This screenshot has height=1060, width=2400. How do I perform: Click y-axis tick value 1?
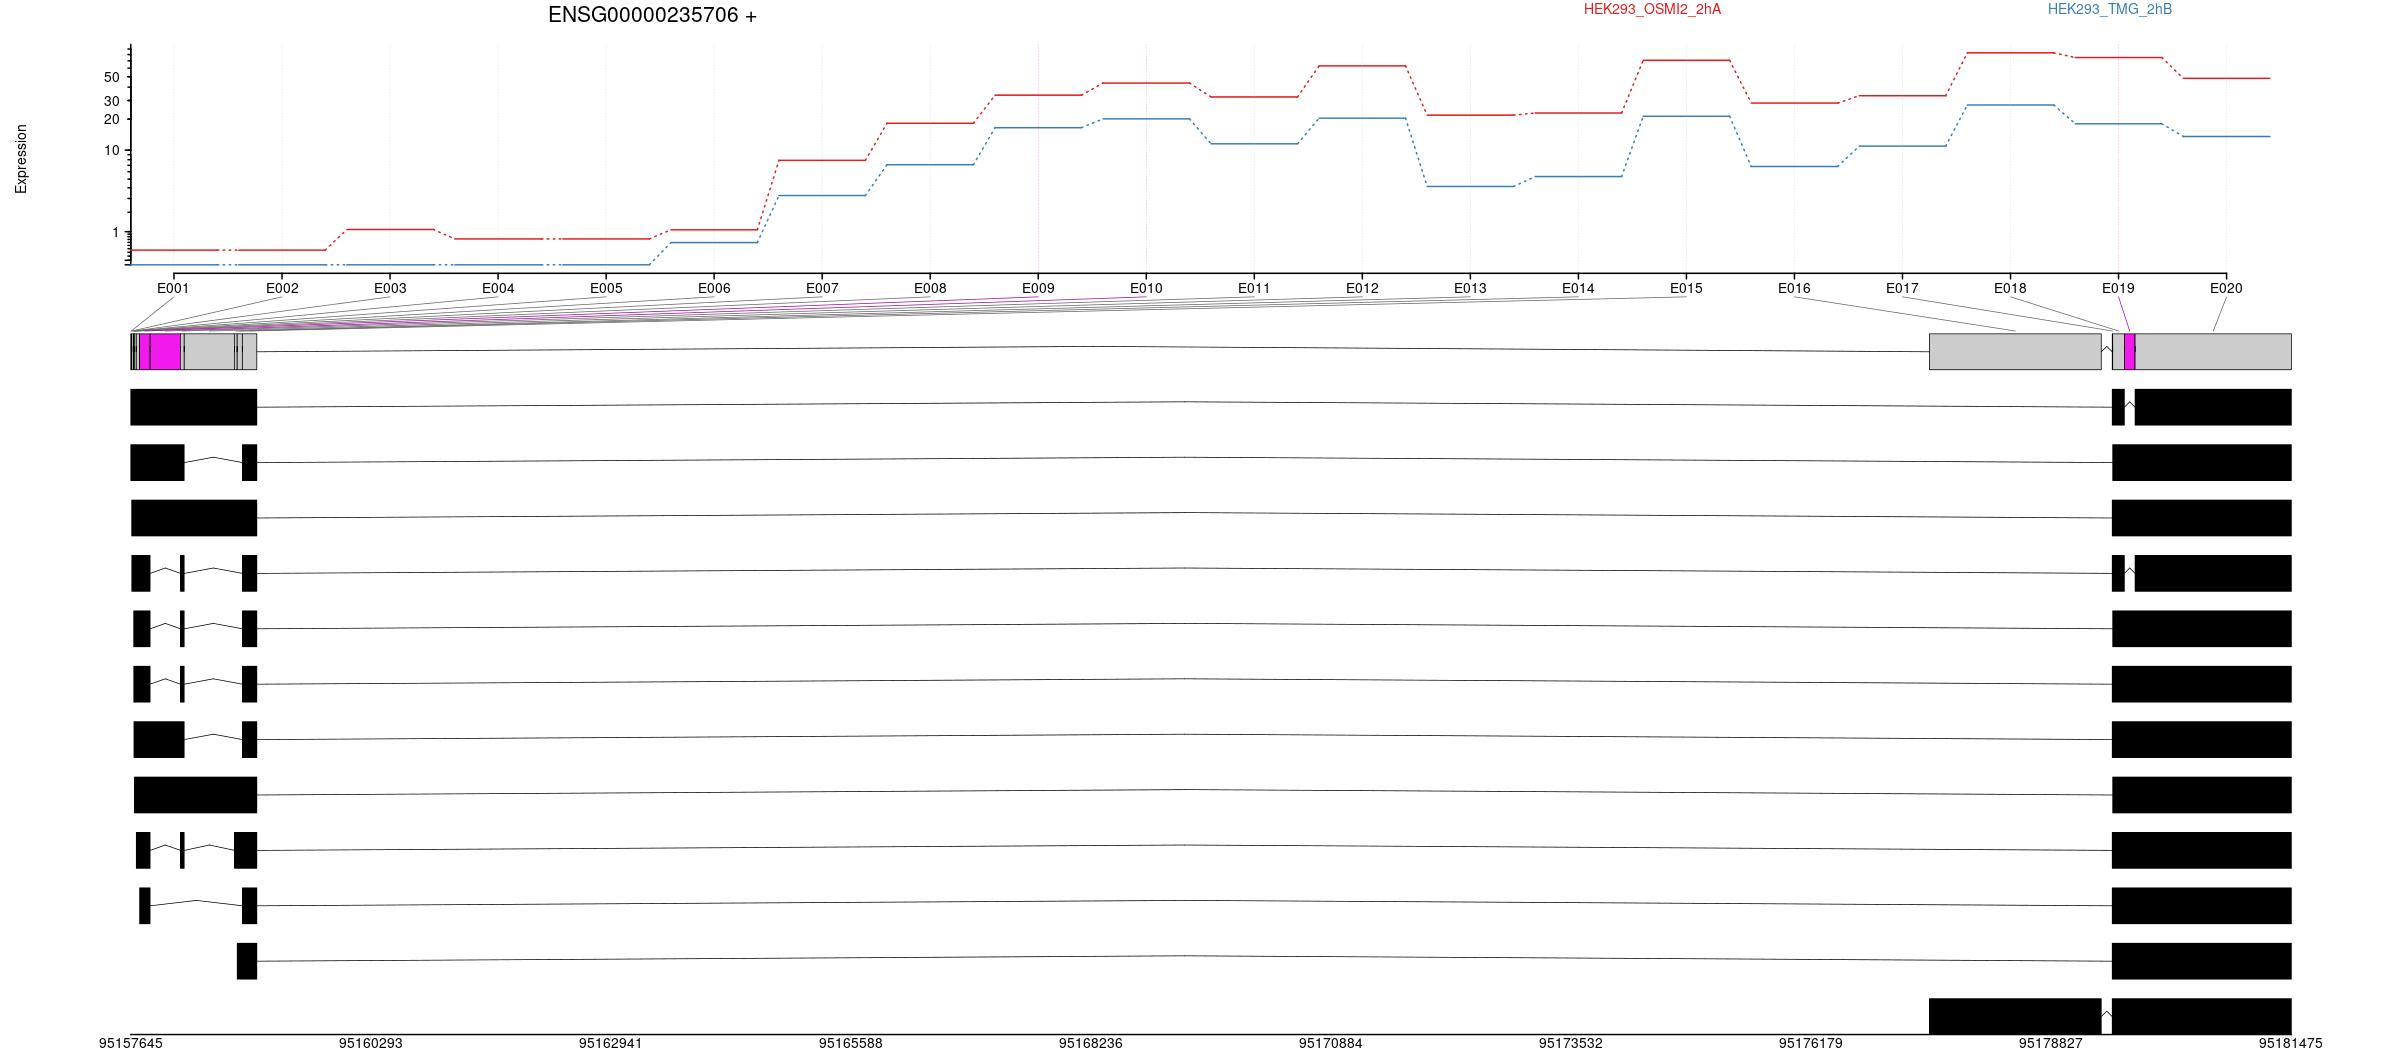click(115, 232)
